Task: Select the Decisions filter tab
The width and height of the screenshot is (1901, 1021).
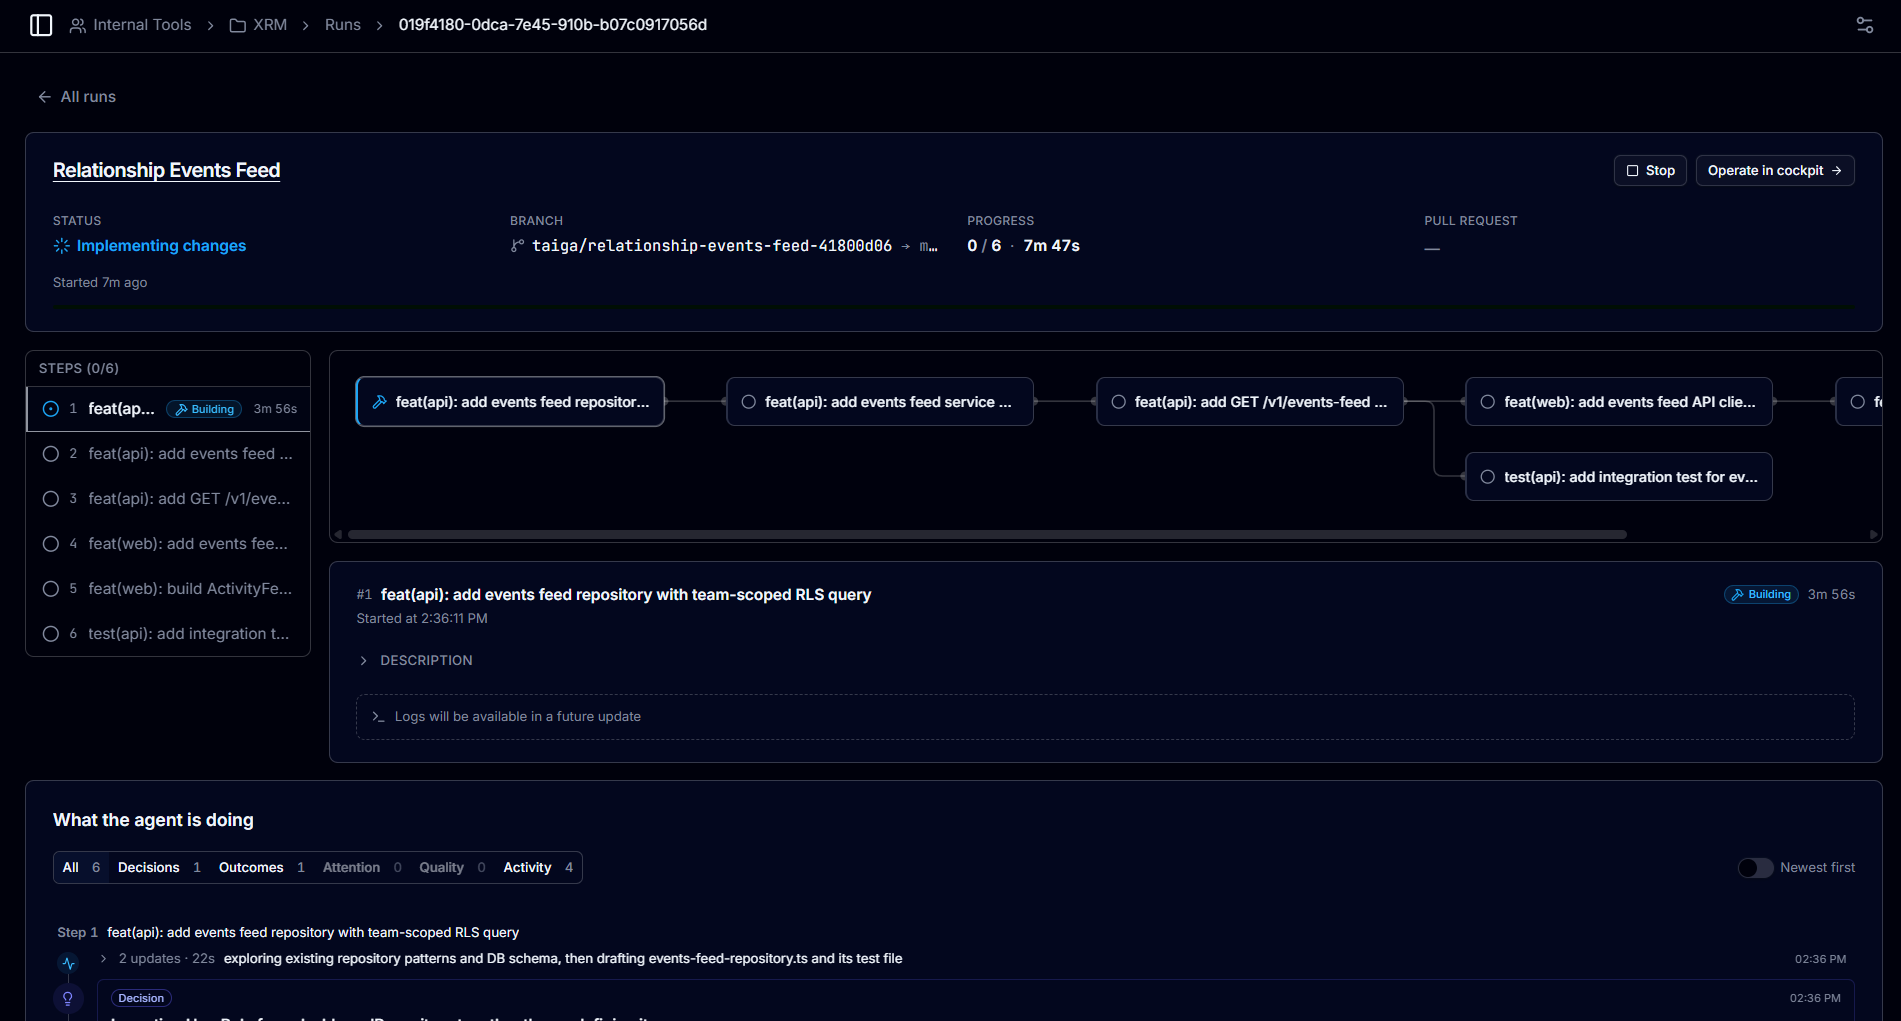Action: click(x=159, y=868)
